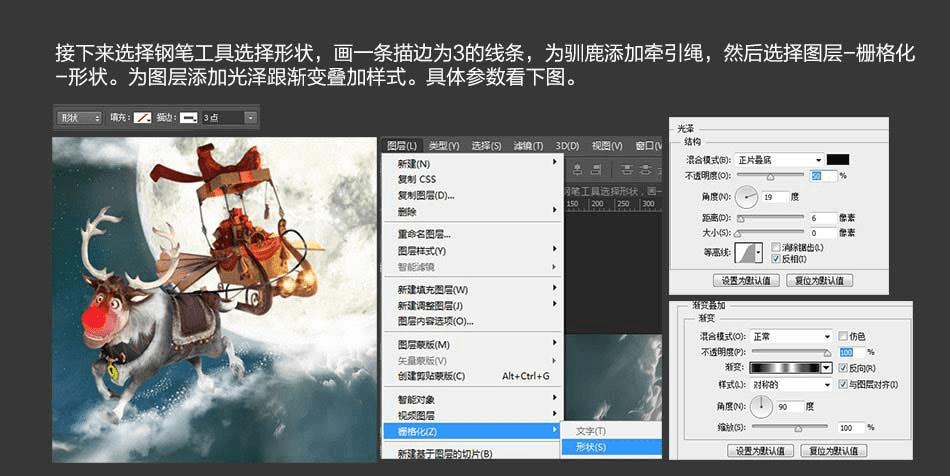
Task: Click the 等高线 contour thumbnail
Action: [x=745, y=253]
